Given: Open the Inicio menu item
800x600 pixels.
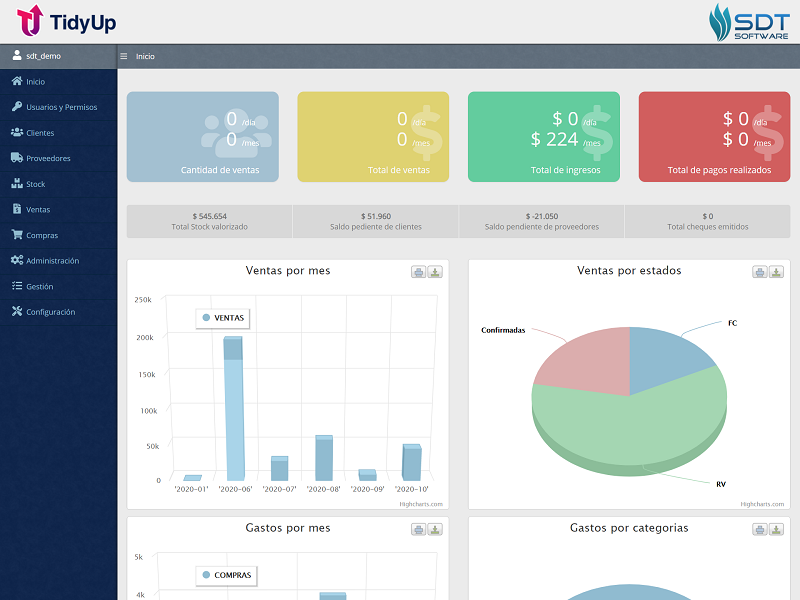Looking at the screenshot, I should click(x=59, y=82).
